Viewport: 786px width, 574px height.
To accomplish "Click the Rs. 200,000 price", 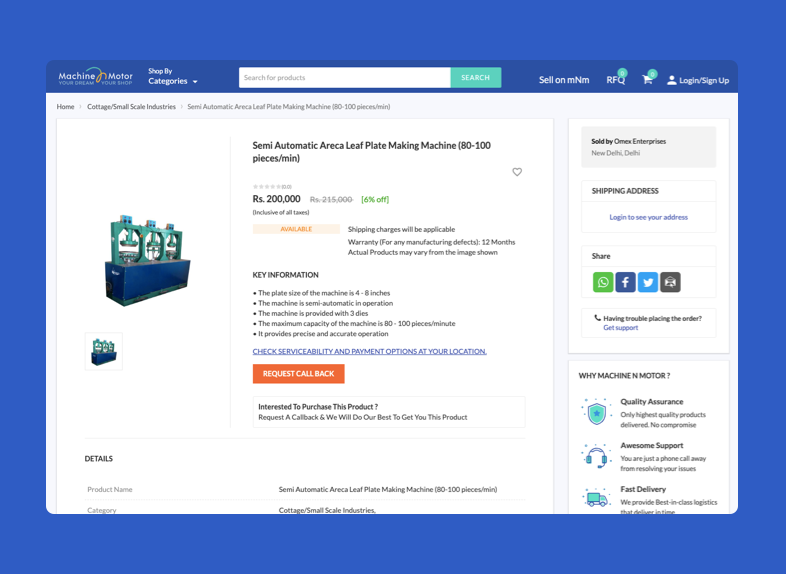I will click(x=276, y=199).
